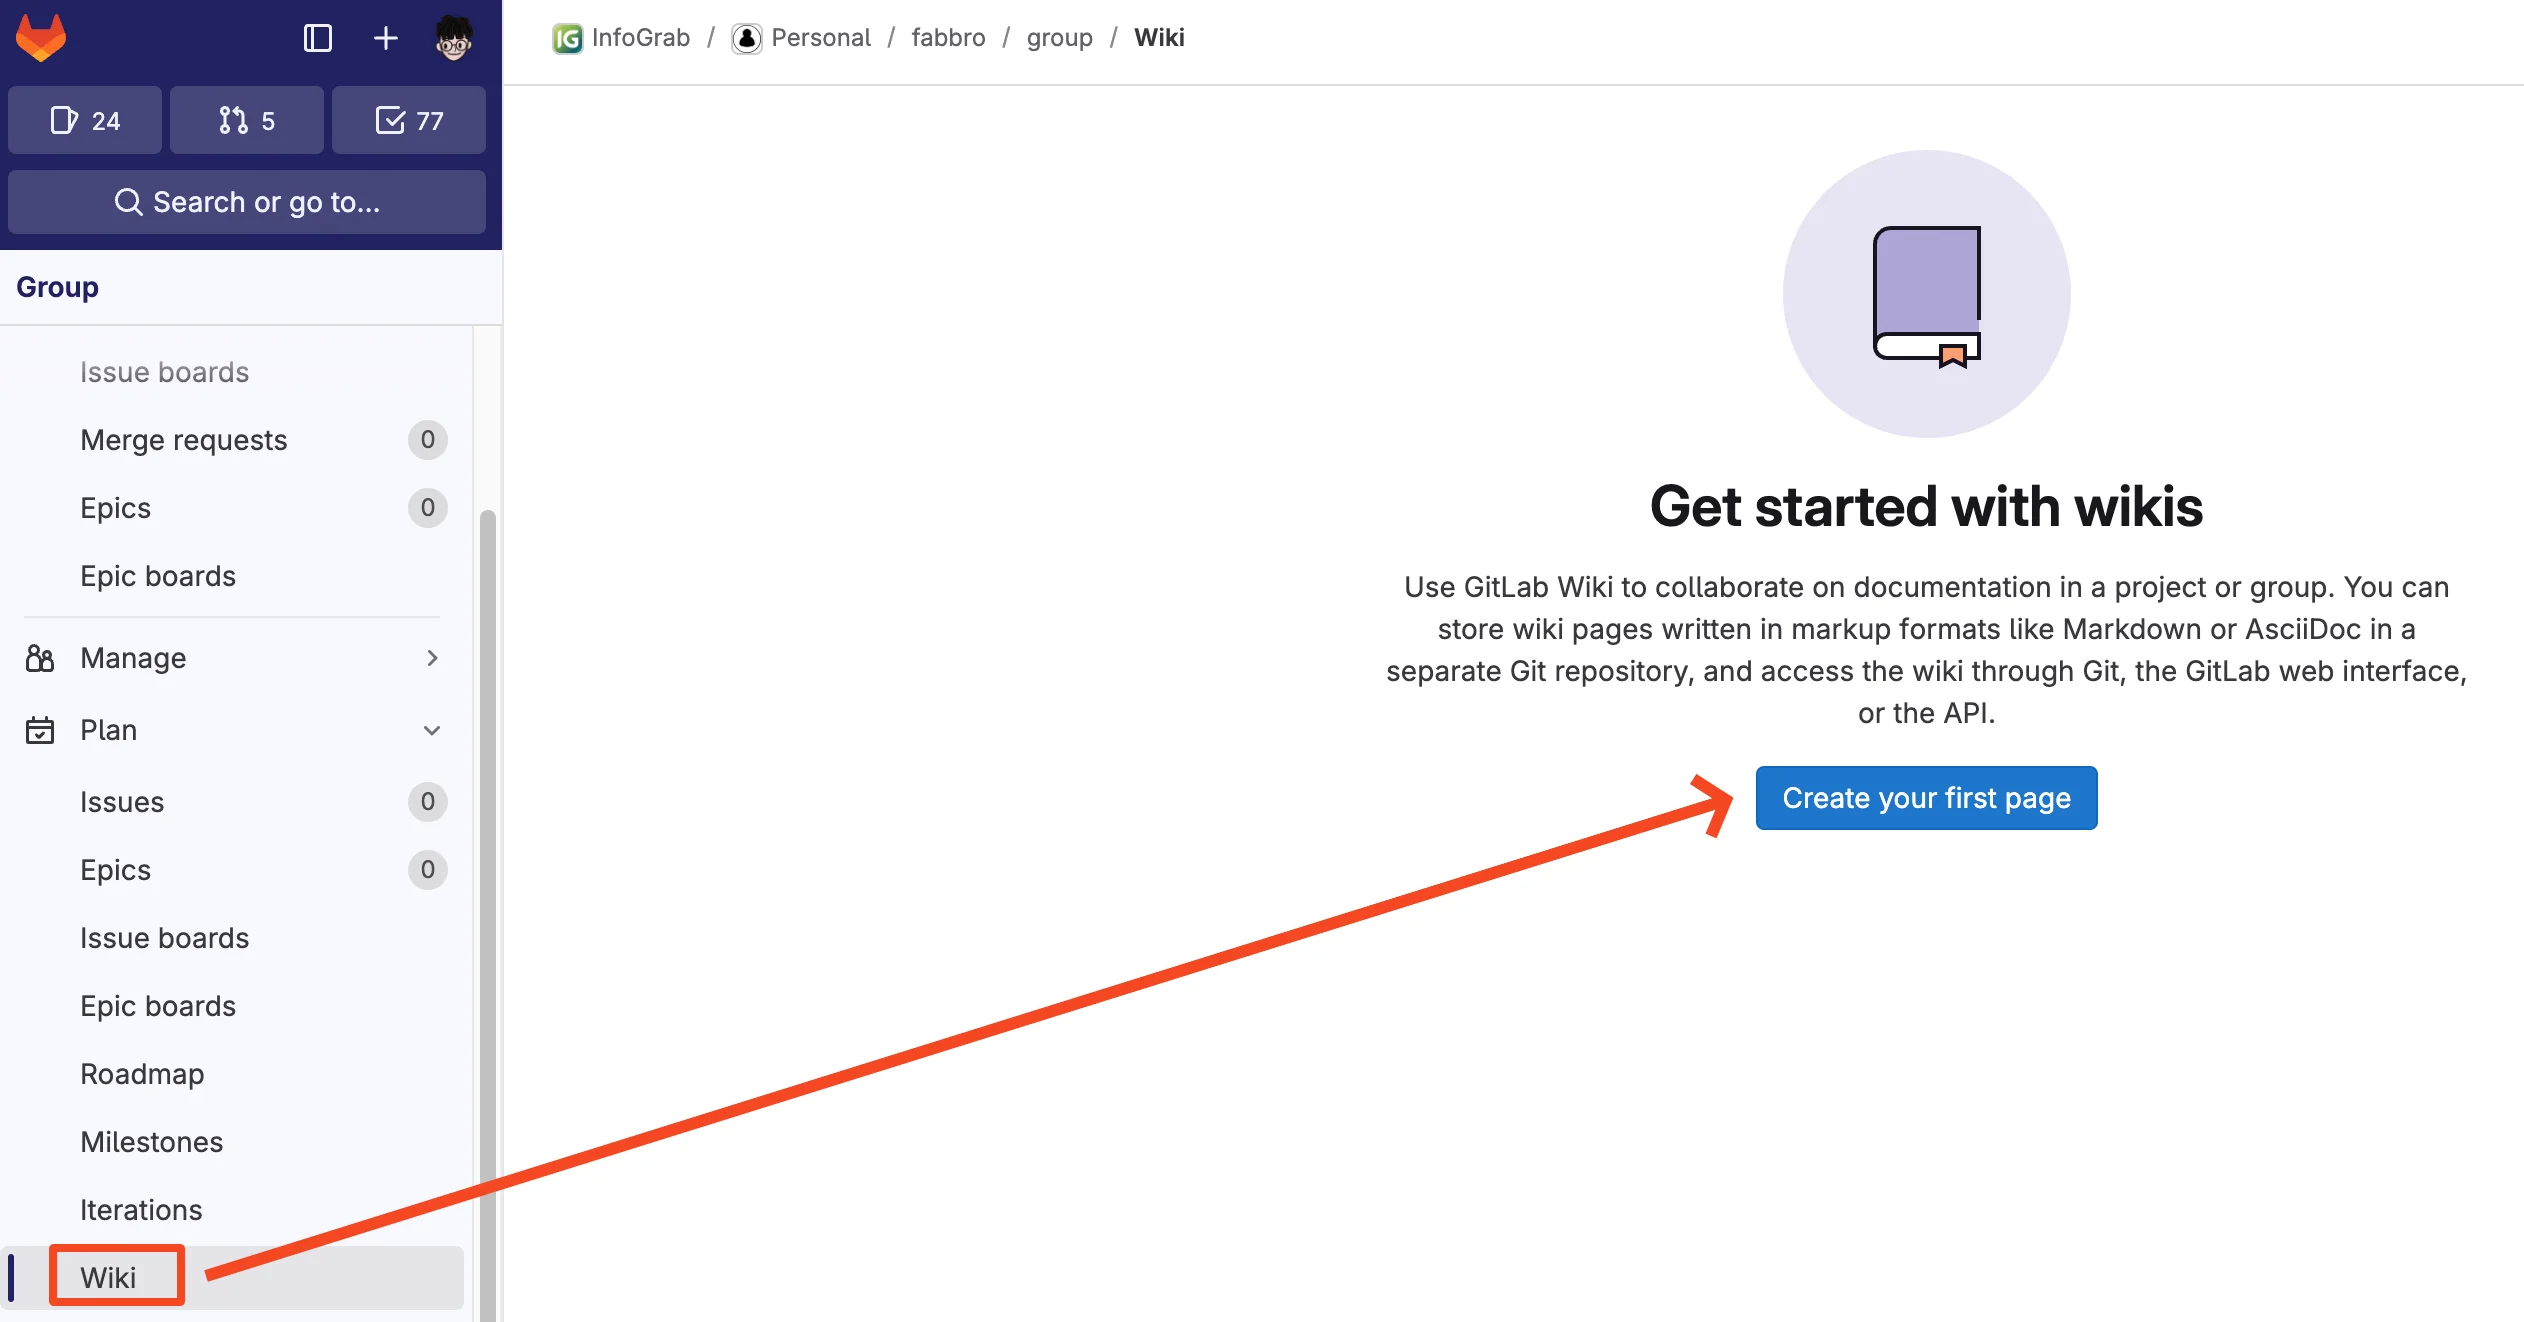Click Search or go to field
The width and height of the screenshot is (2524, 1322).
pyautogui.click(x=247, y=202)
